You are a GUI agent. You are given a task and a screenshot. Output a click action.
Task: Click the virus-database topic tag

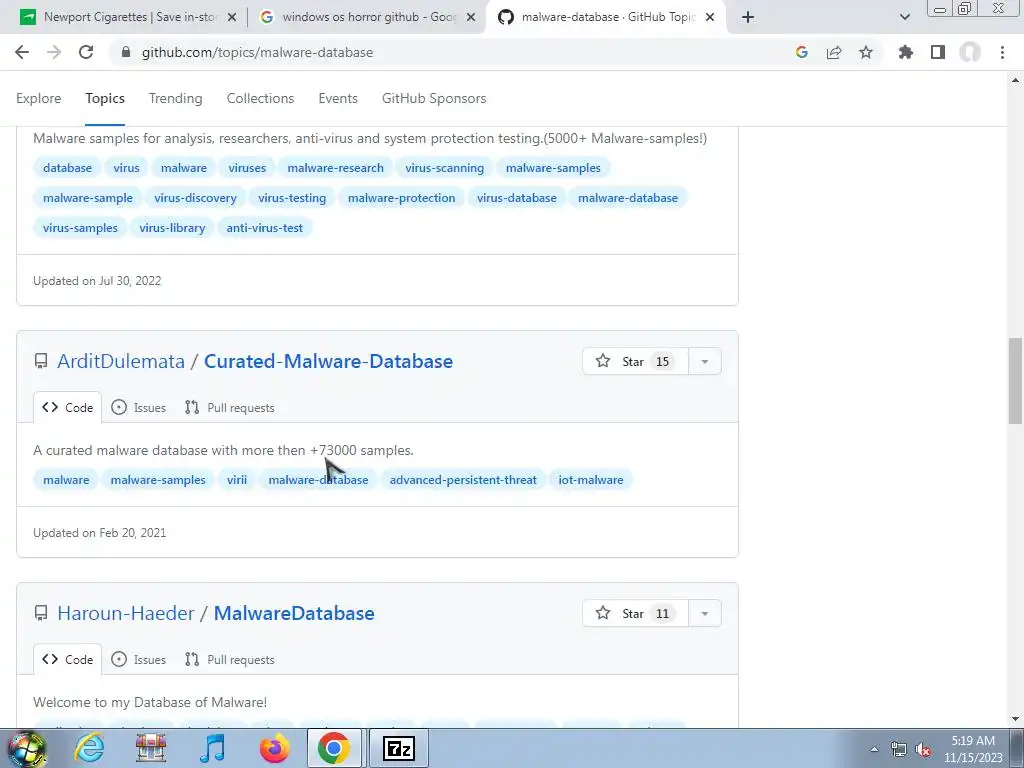tap(517, 198)
